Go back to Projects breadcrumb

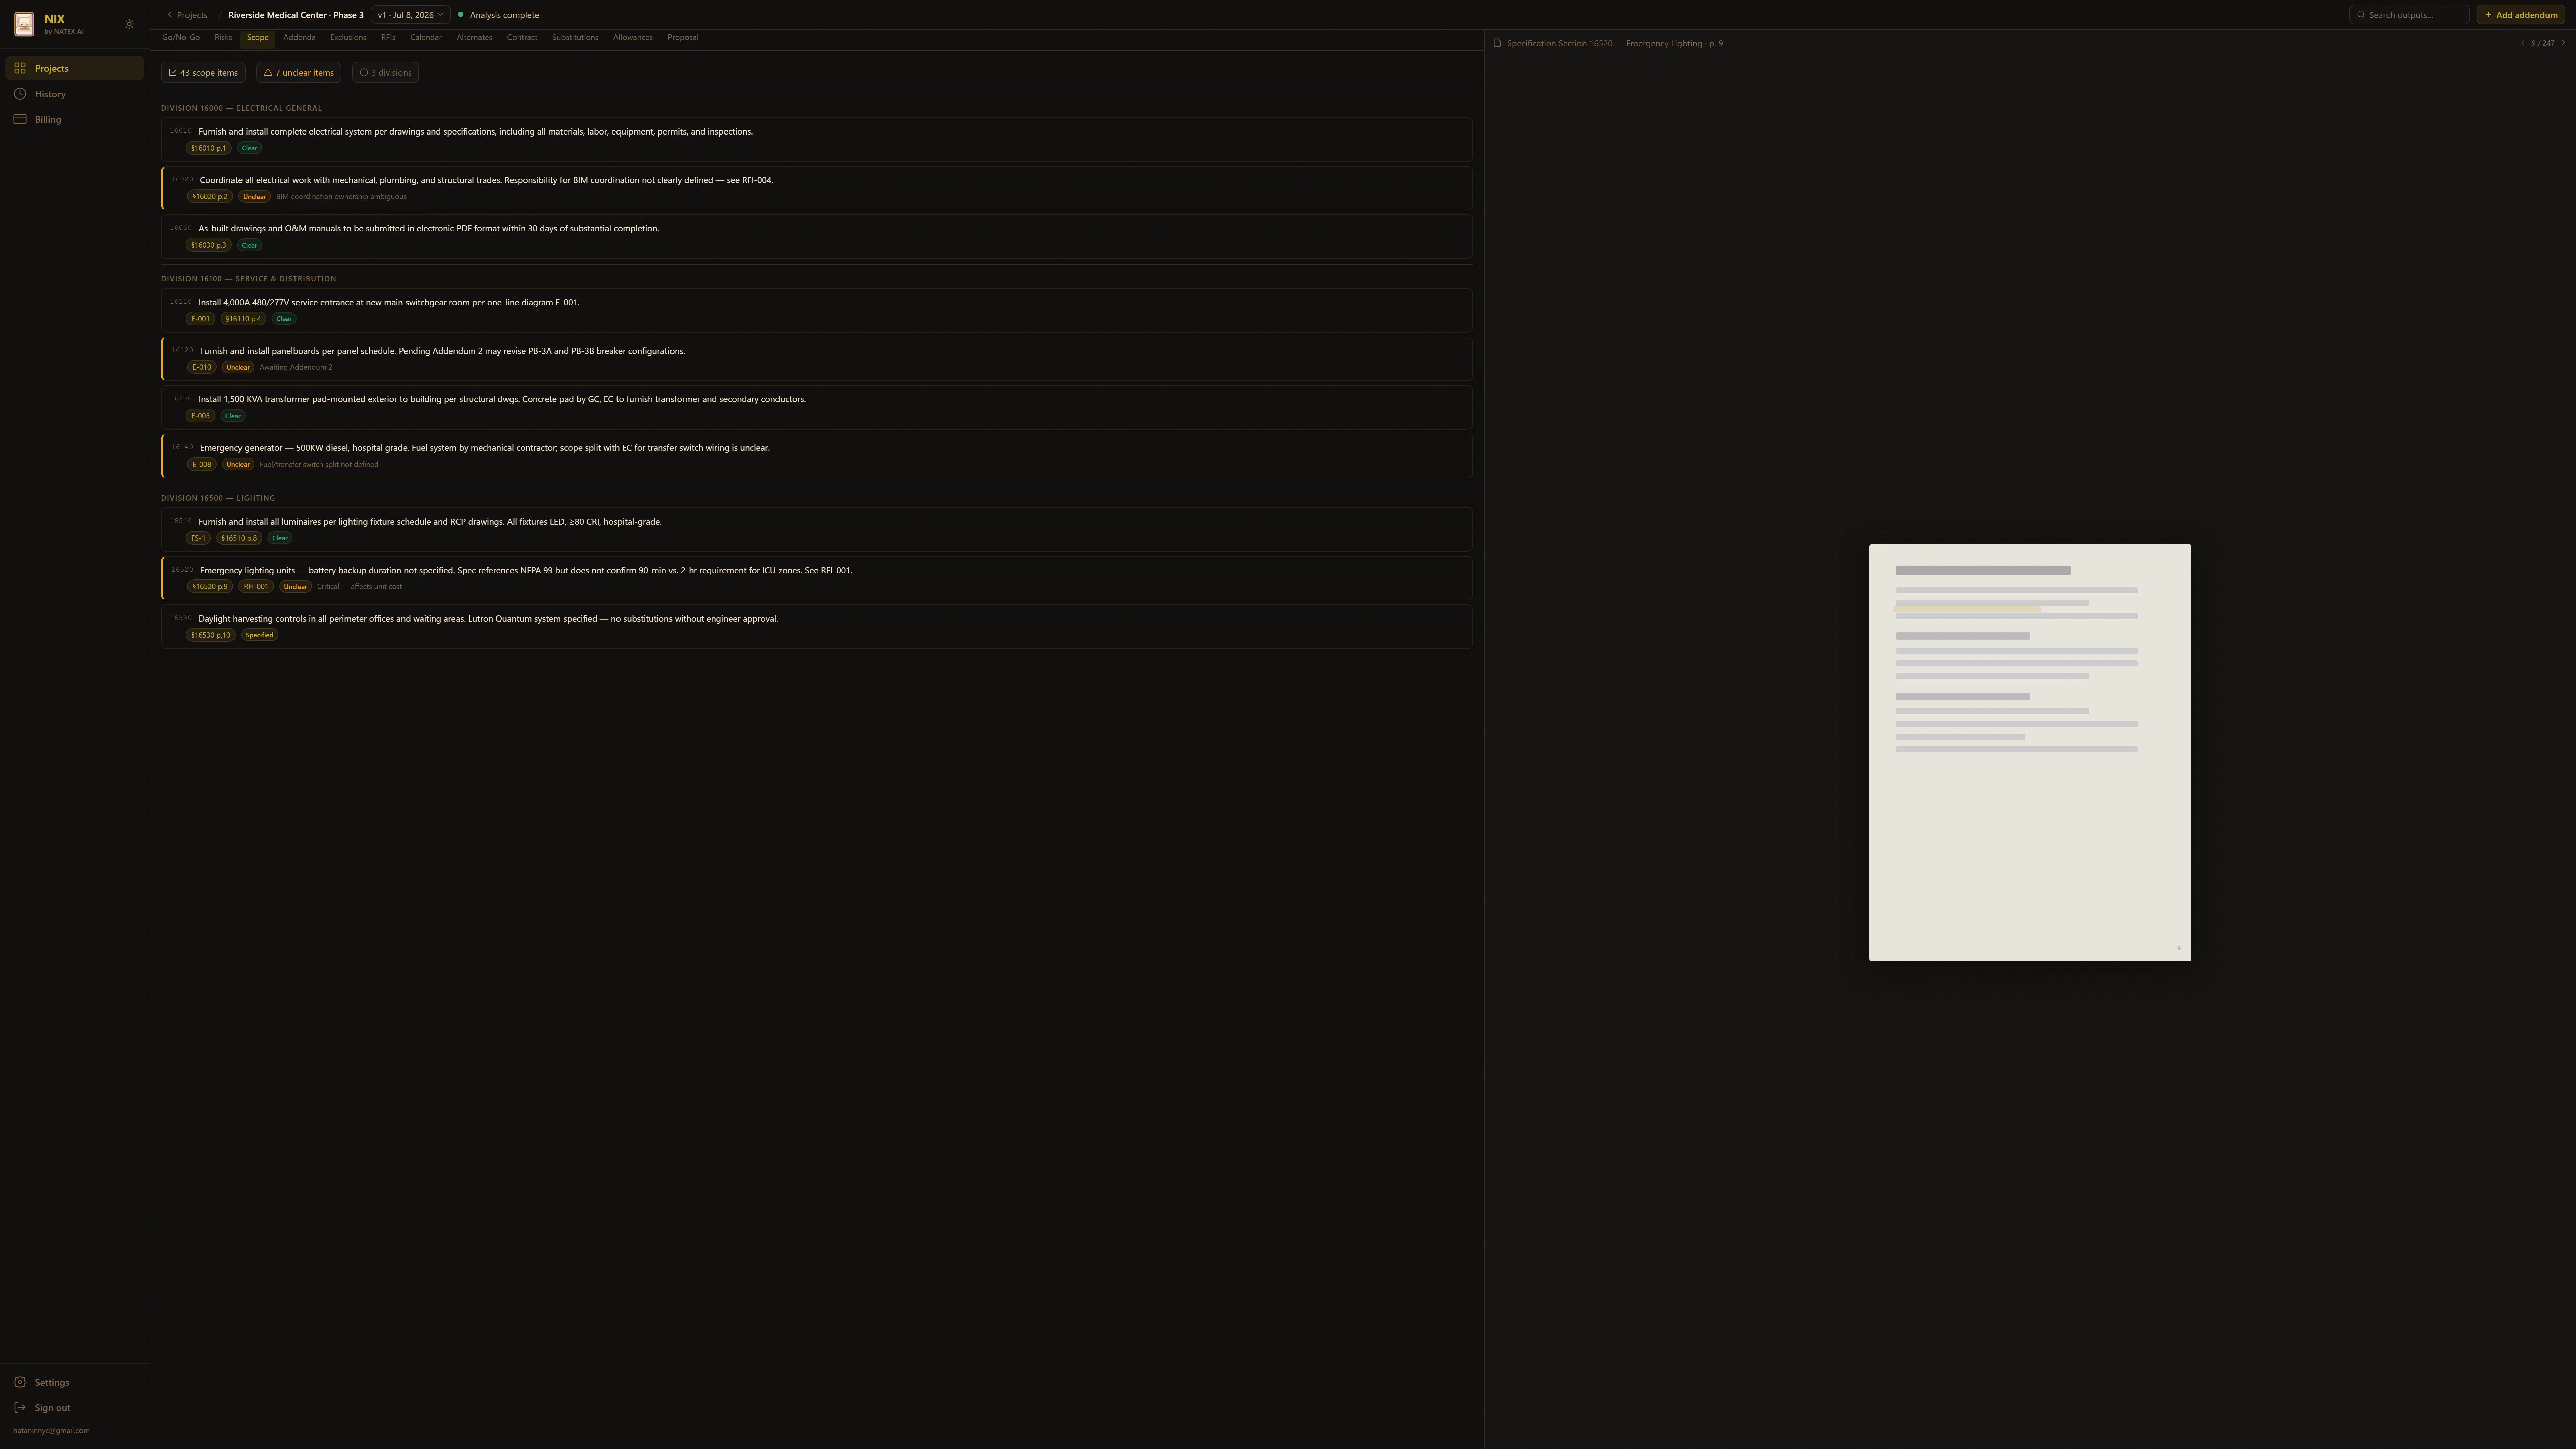click(x=187, y=15)
